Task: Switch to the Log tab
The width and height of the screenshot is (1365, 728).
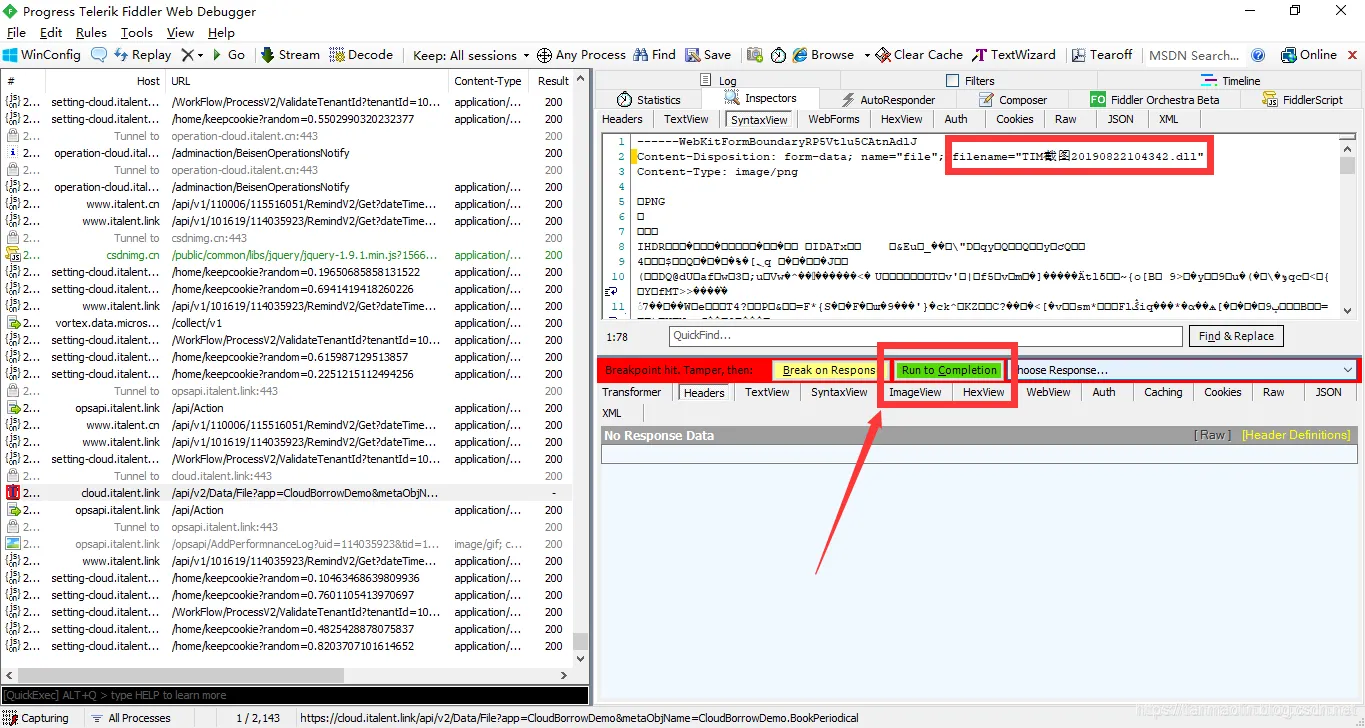Action: pyautogui.click(x=717, y=81)
